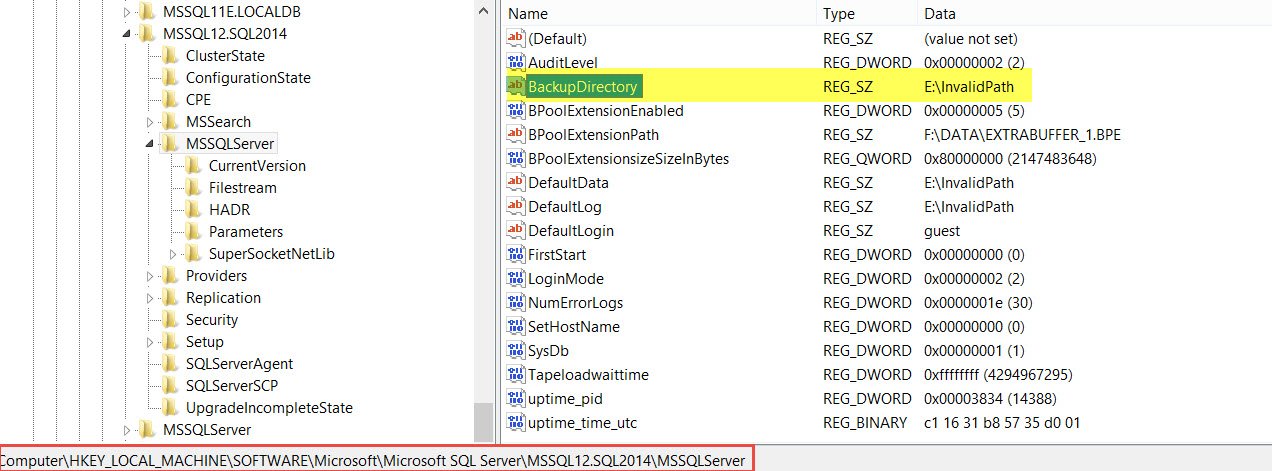Collapse the MSSQL12.SQL2014 tree node
The image size is (1272, 471).
point(127,34)
